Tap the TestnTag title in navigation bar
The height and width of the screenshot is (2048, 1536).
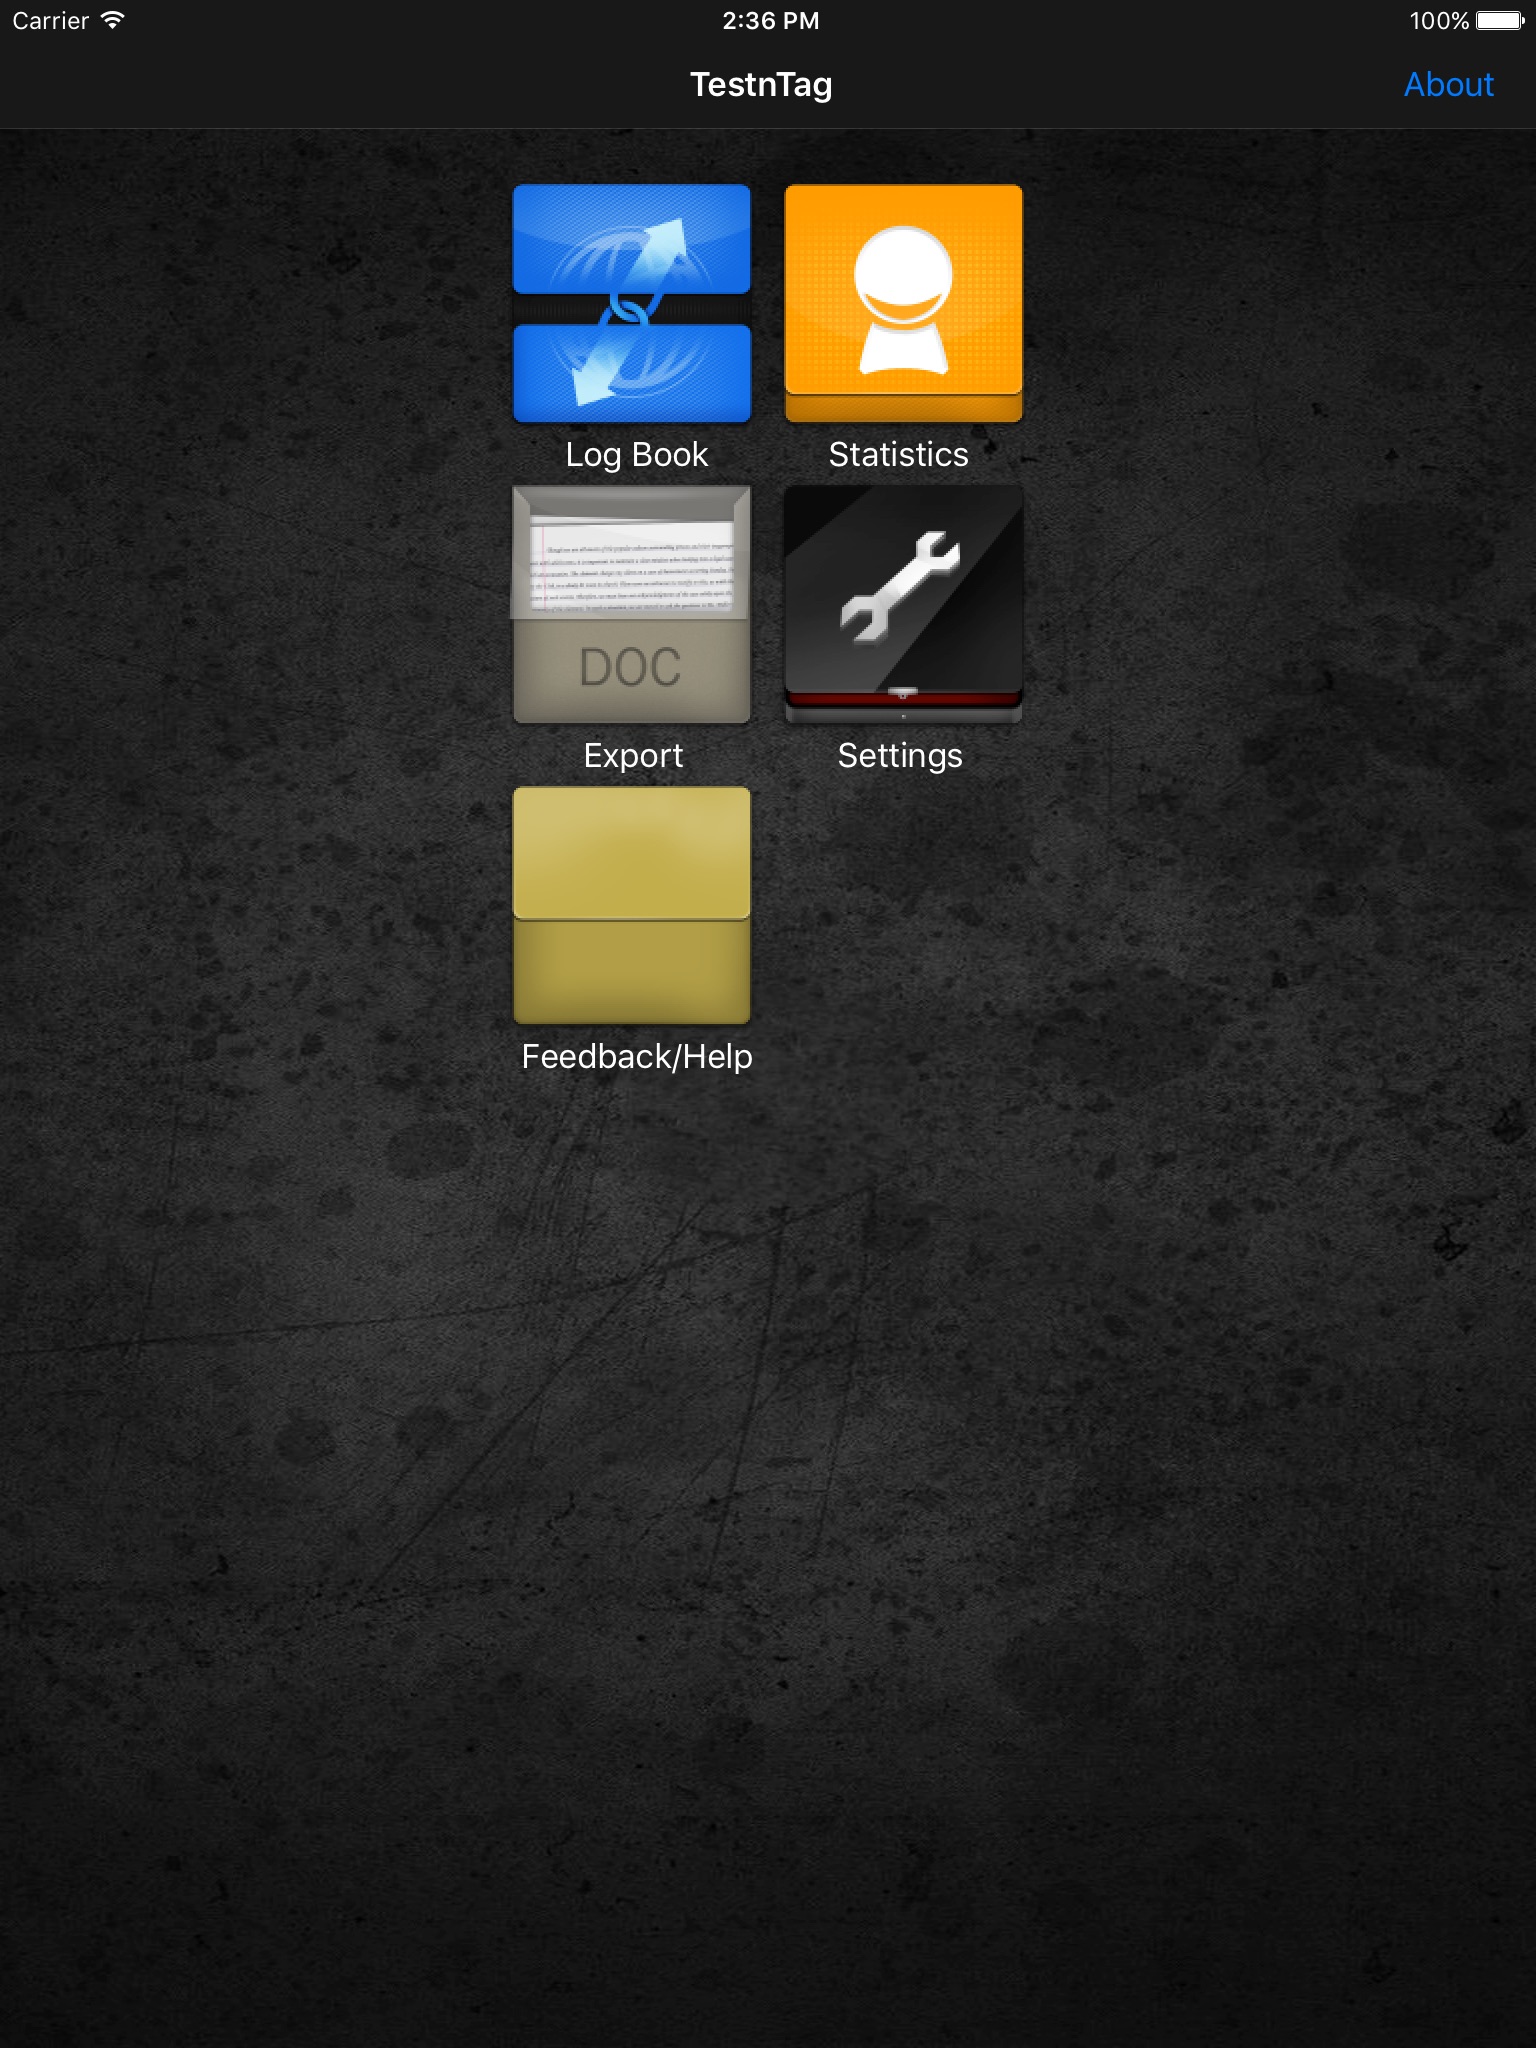click(761, 86)
